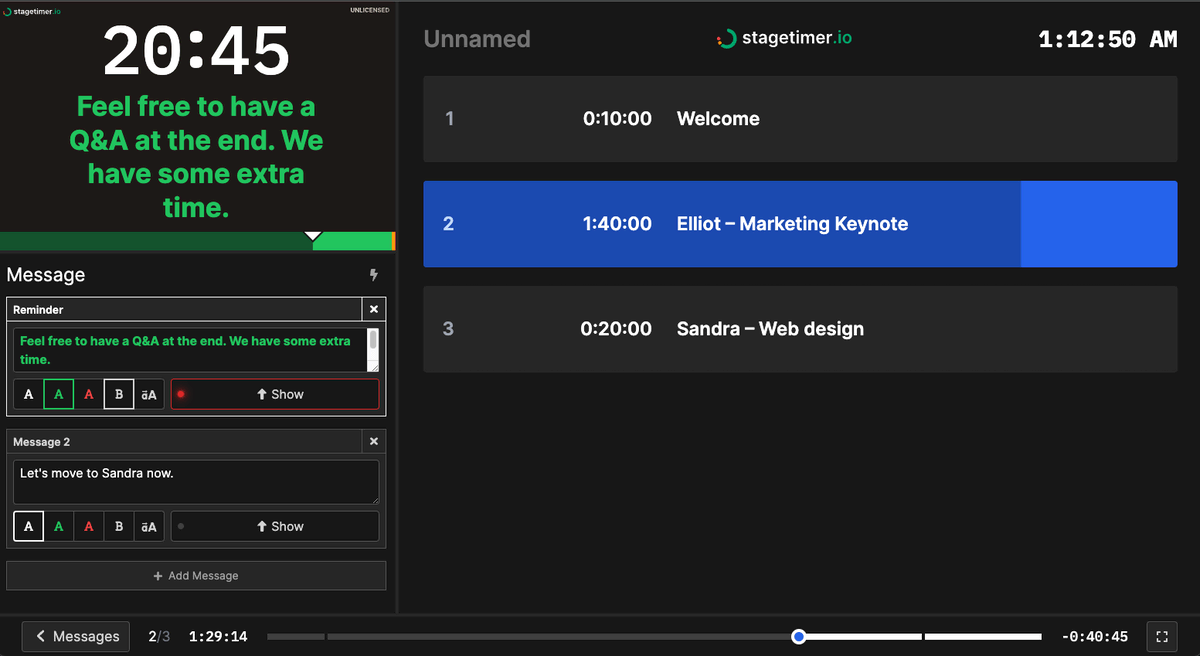Image resolution: width=1200 pixels, height=656 pixels.
Task: Apply bold formatting to the Reminder message
Action: pos(118,393)
